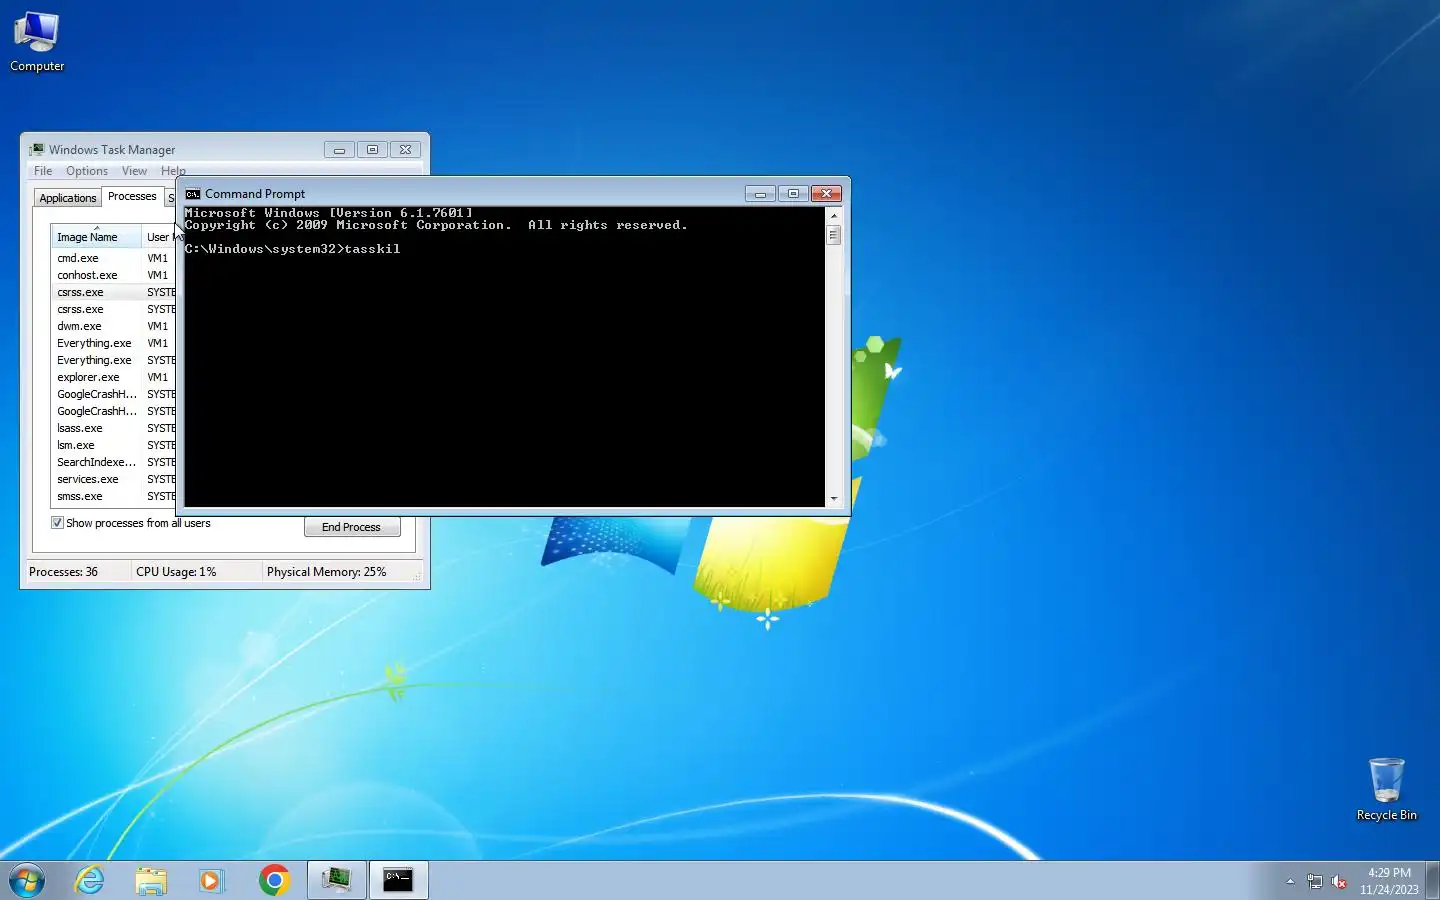
Task: Minimize the Command Prompt window
Action: click(760, 193)
